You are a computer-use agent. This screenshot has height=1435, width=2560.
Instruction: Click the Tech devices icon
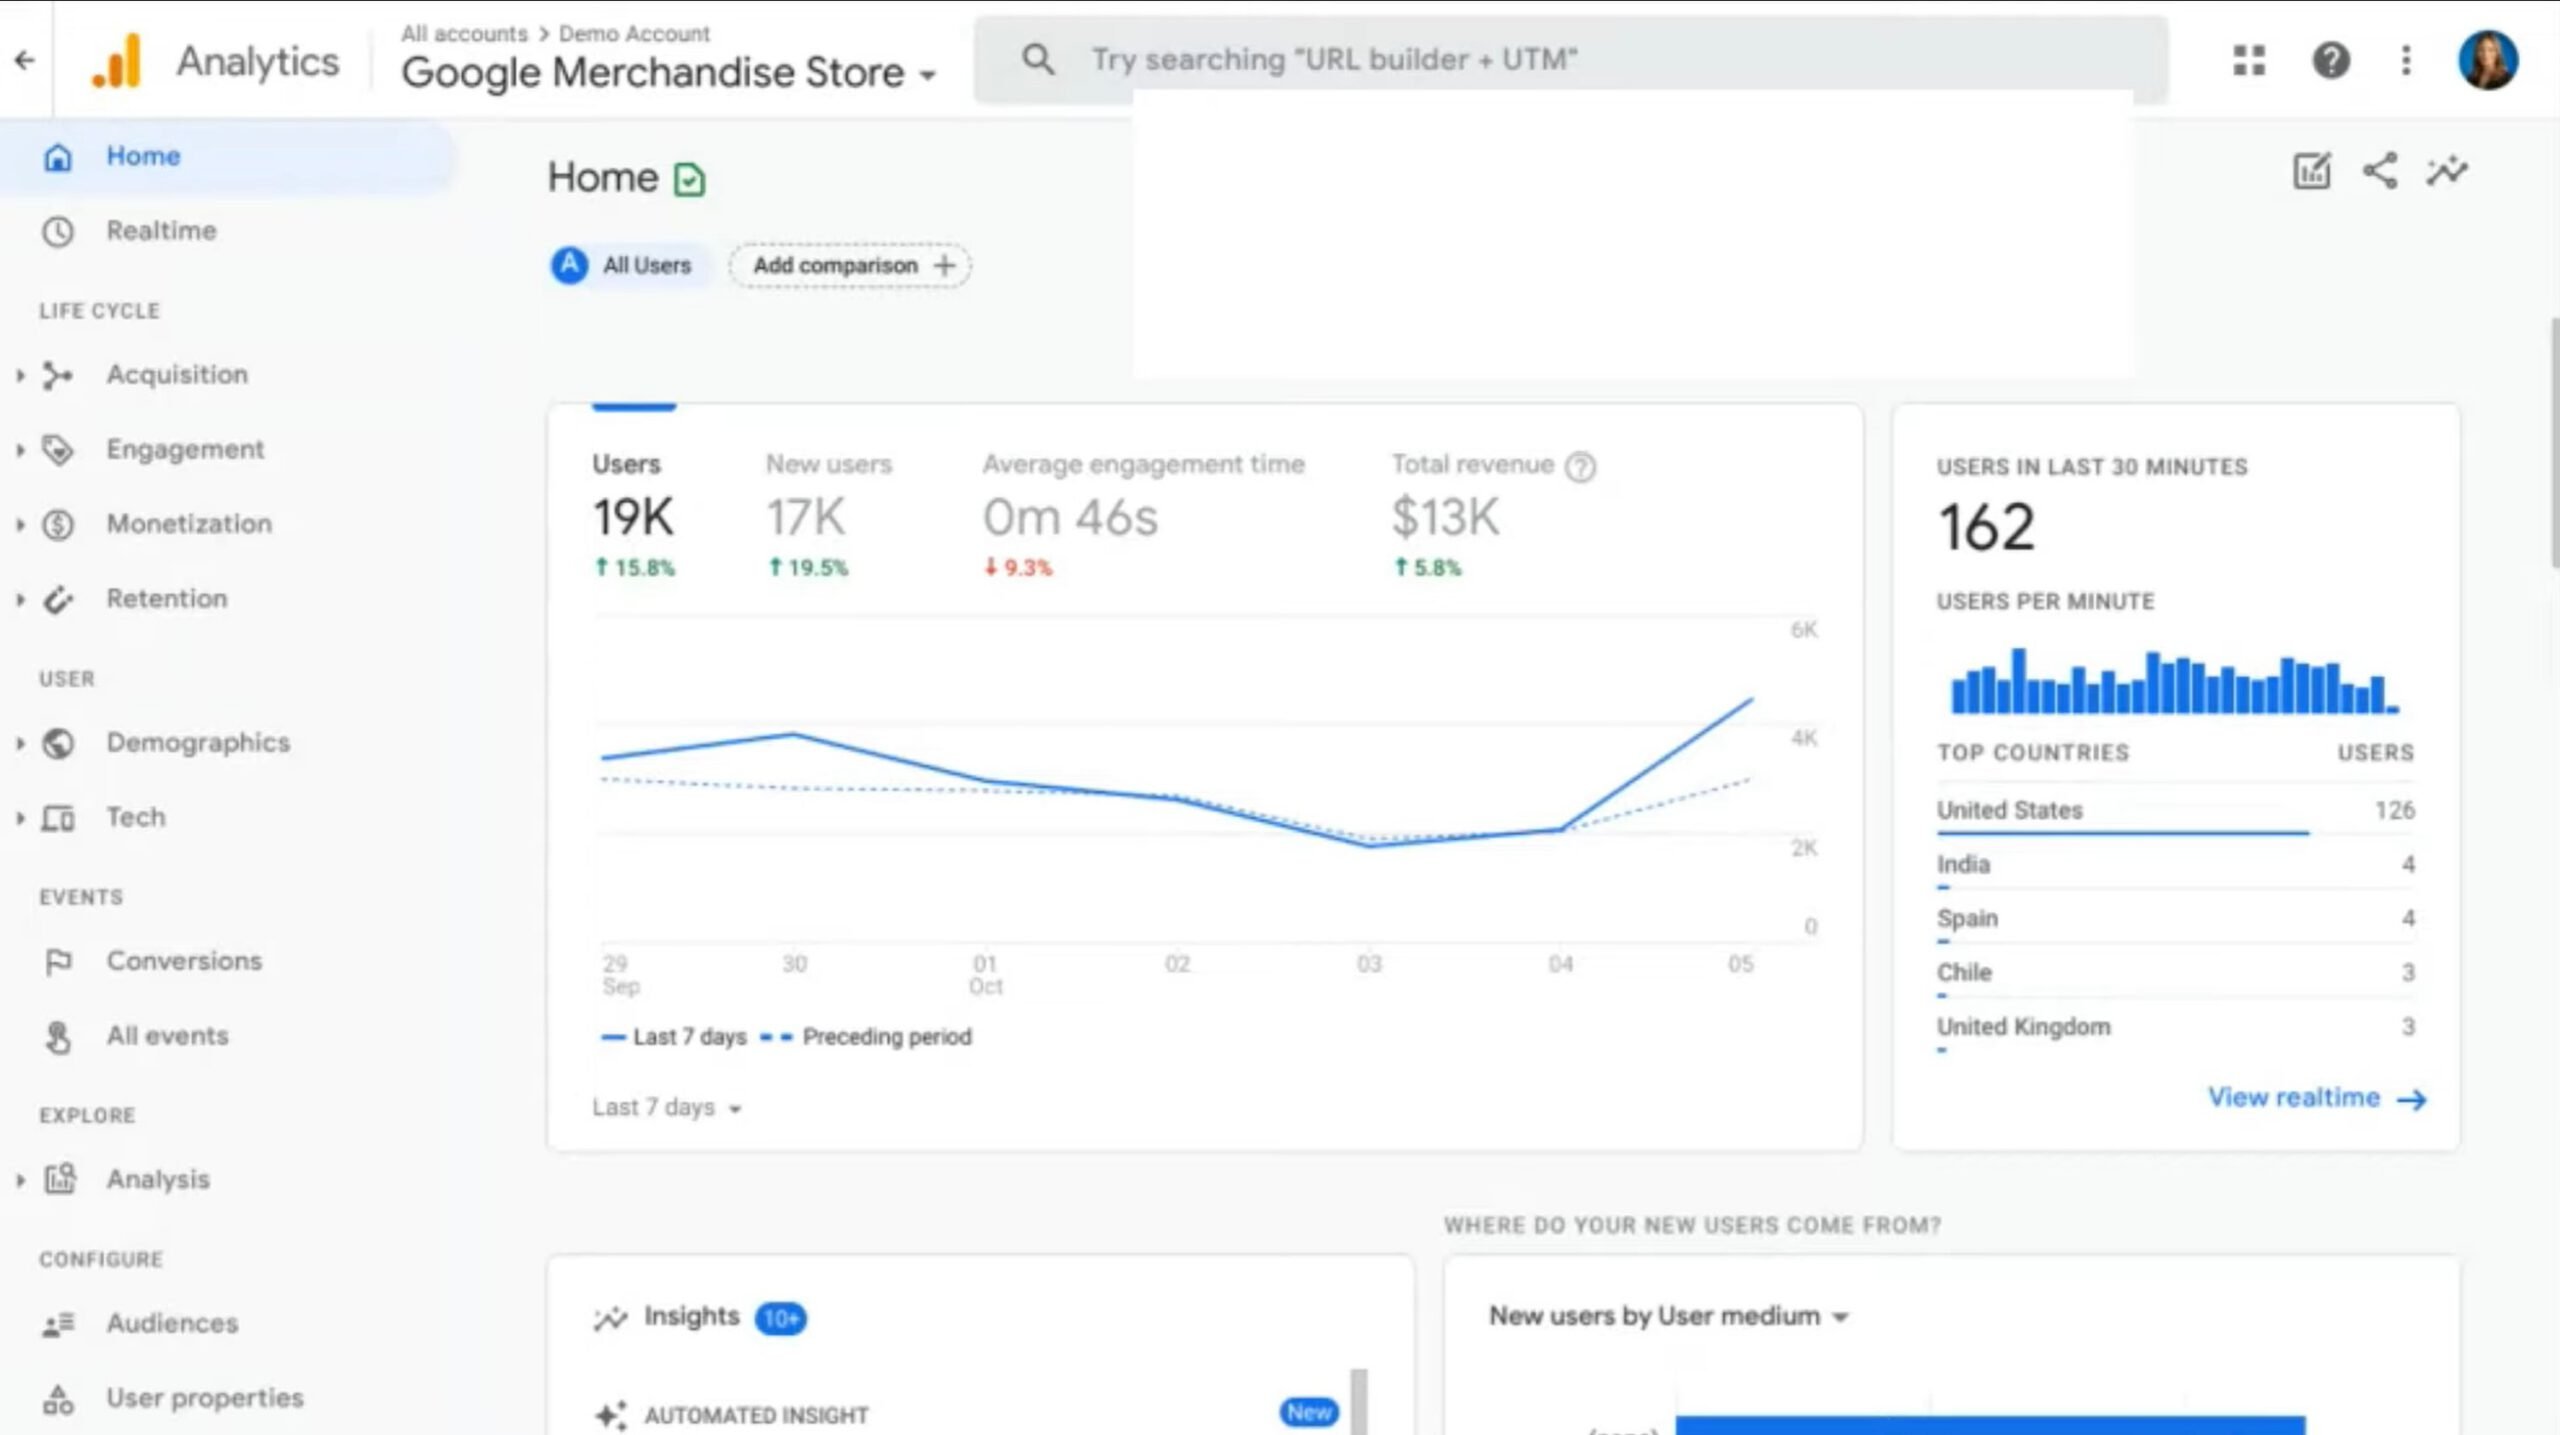[58, 818]
